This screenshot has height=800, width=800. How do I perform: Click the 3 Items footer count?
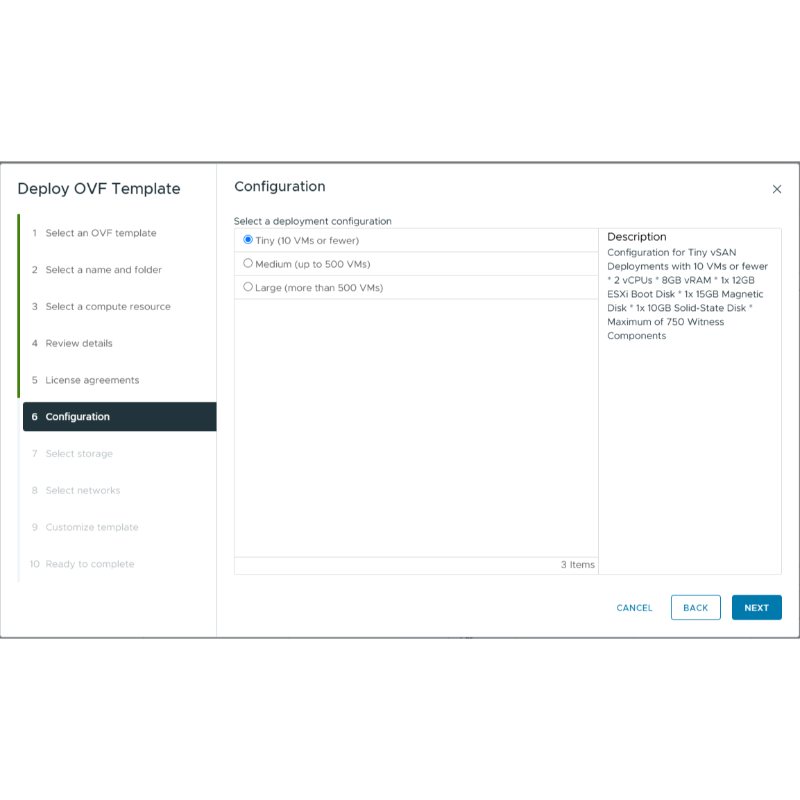pos(577,565)
